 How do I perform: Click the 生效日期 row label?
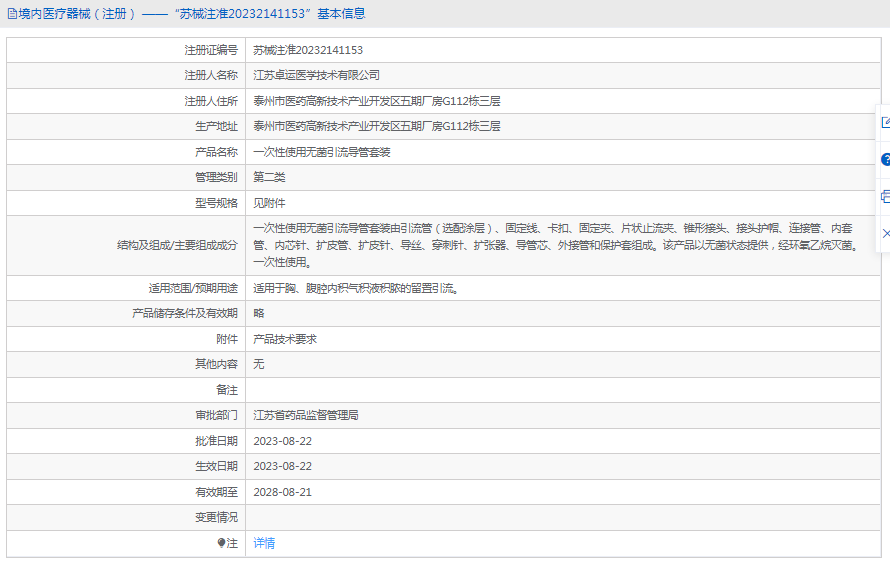click(x=216, y=466)
